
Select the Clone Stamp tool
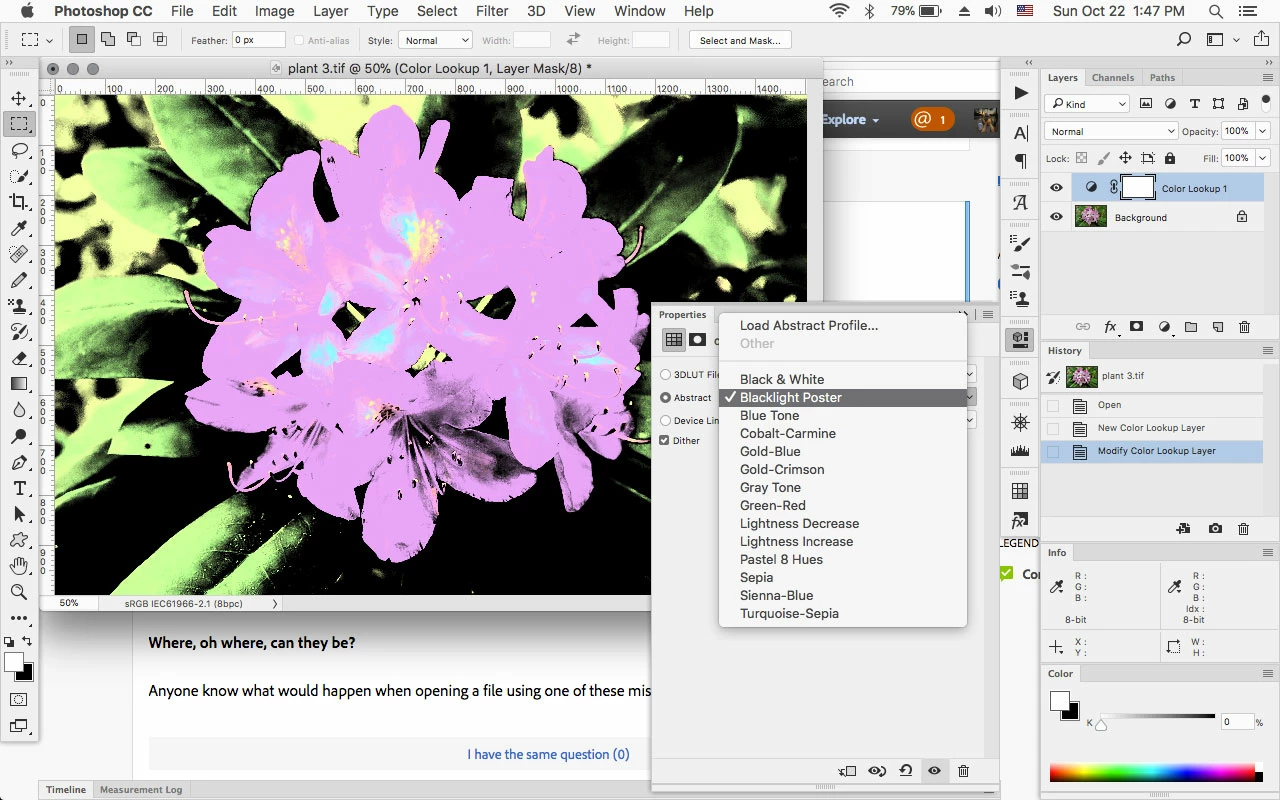pos(19,306)
